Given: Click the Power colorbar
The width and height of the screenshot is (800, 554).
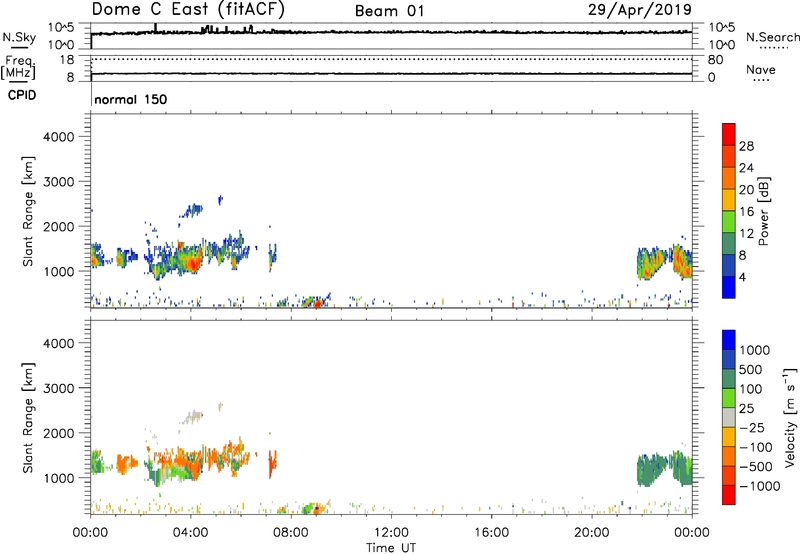Looking at the screenshot, I should click(x=729, y=211).
